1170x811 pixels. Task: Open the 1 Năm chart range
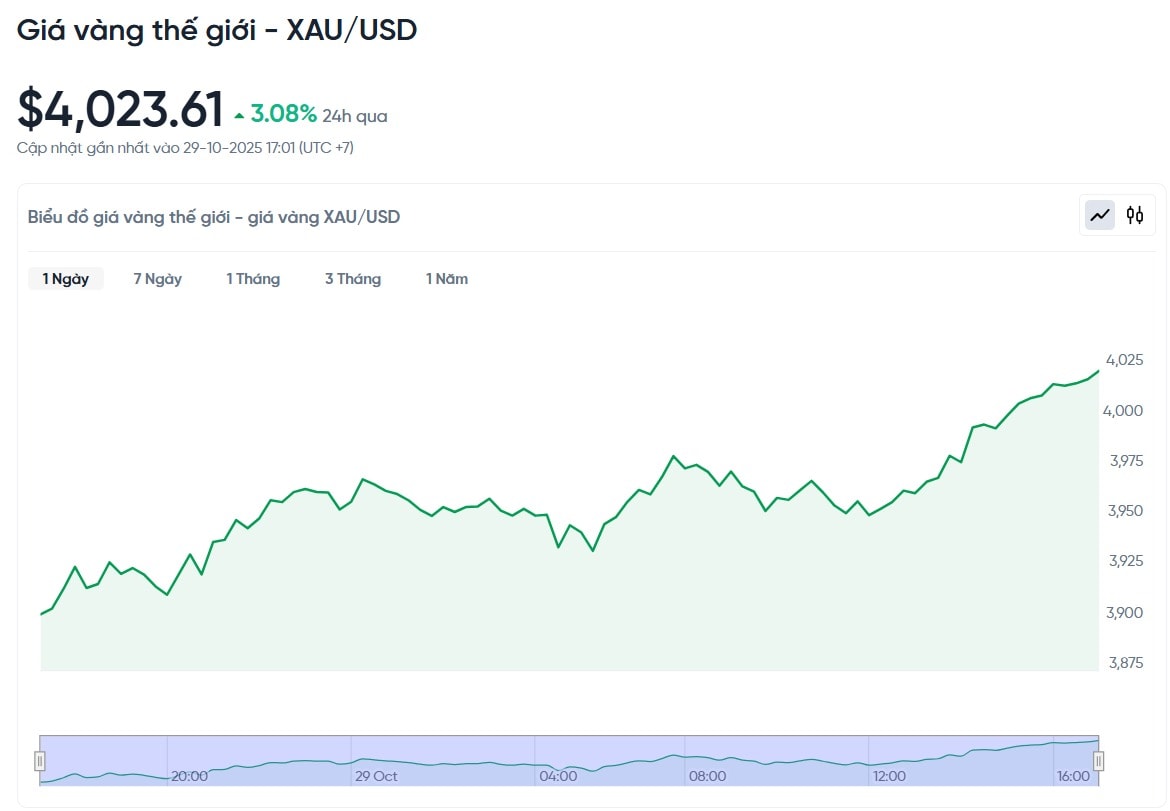[447, 279]
